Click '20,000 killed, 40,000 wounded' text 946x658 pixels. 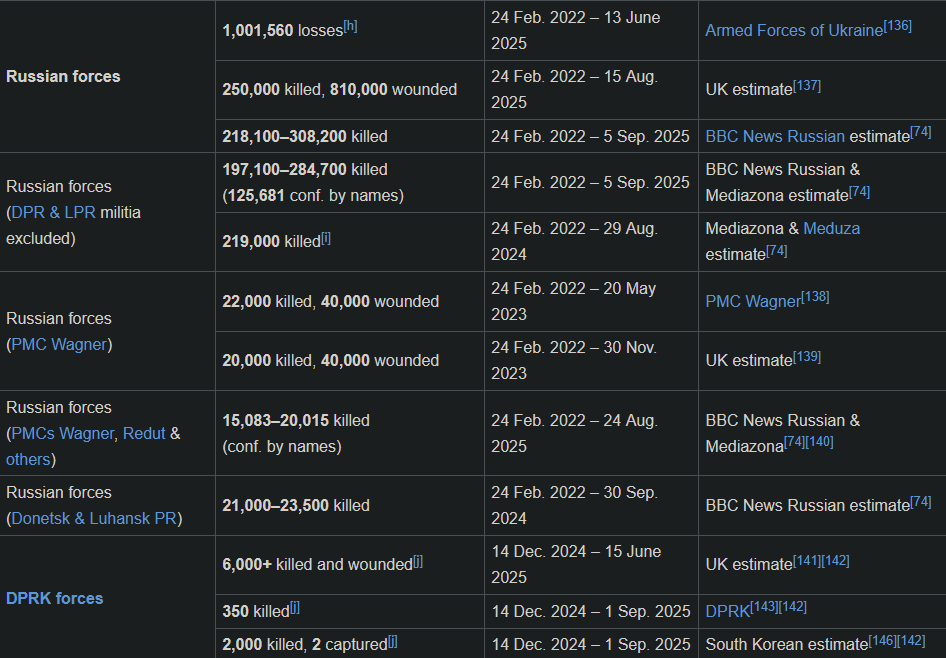coord(331,361)
